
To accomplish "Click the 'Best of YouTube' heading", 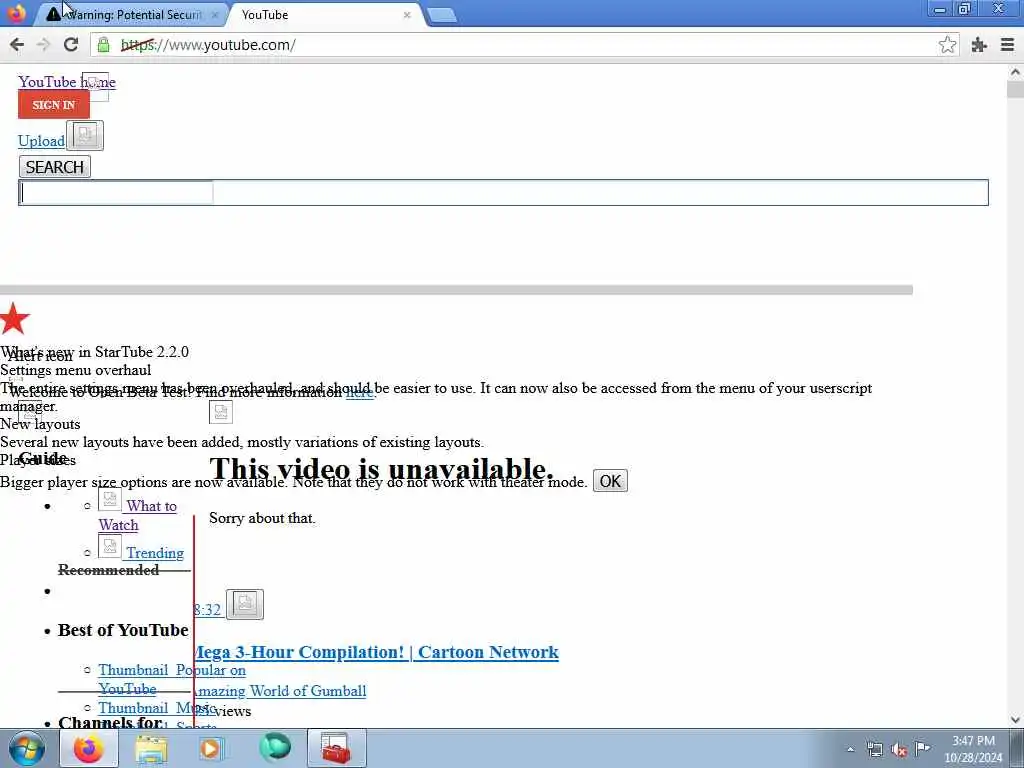I will pos(123,630).
